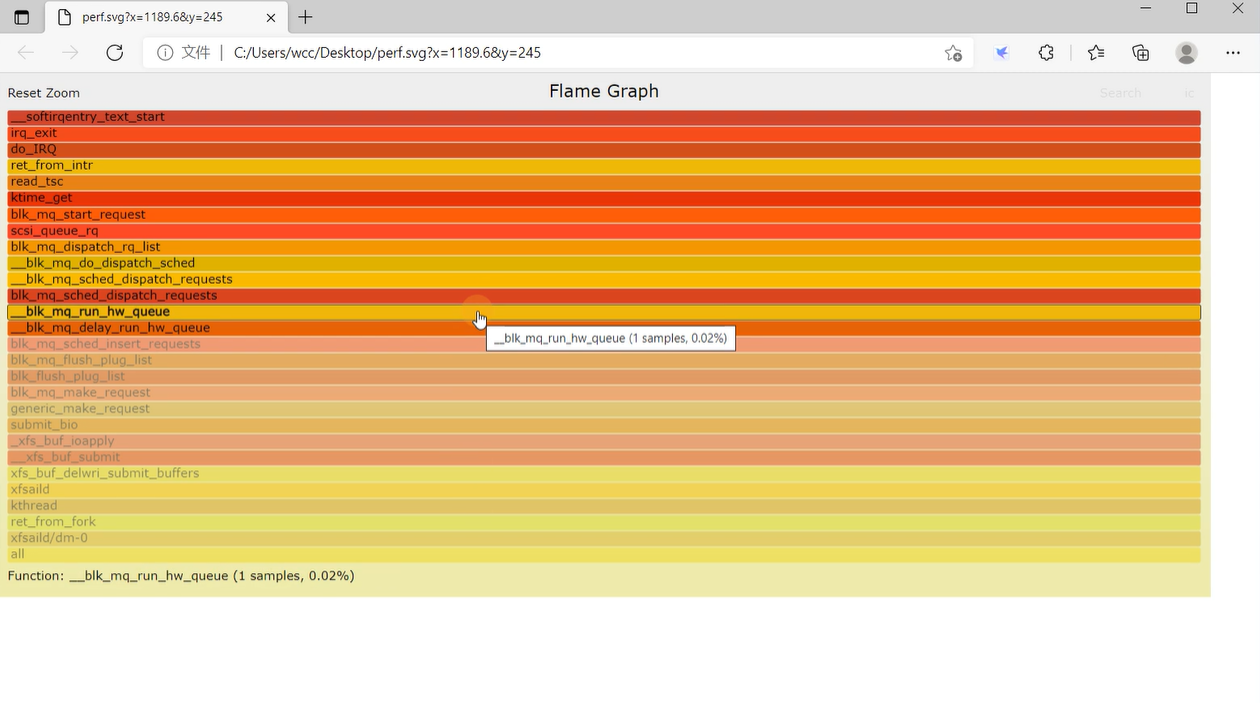The width and height of the screenshot is (1260, 703).
Task: Open the browser extensions puzzle icon
Action: click(1046, 52)
